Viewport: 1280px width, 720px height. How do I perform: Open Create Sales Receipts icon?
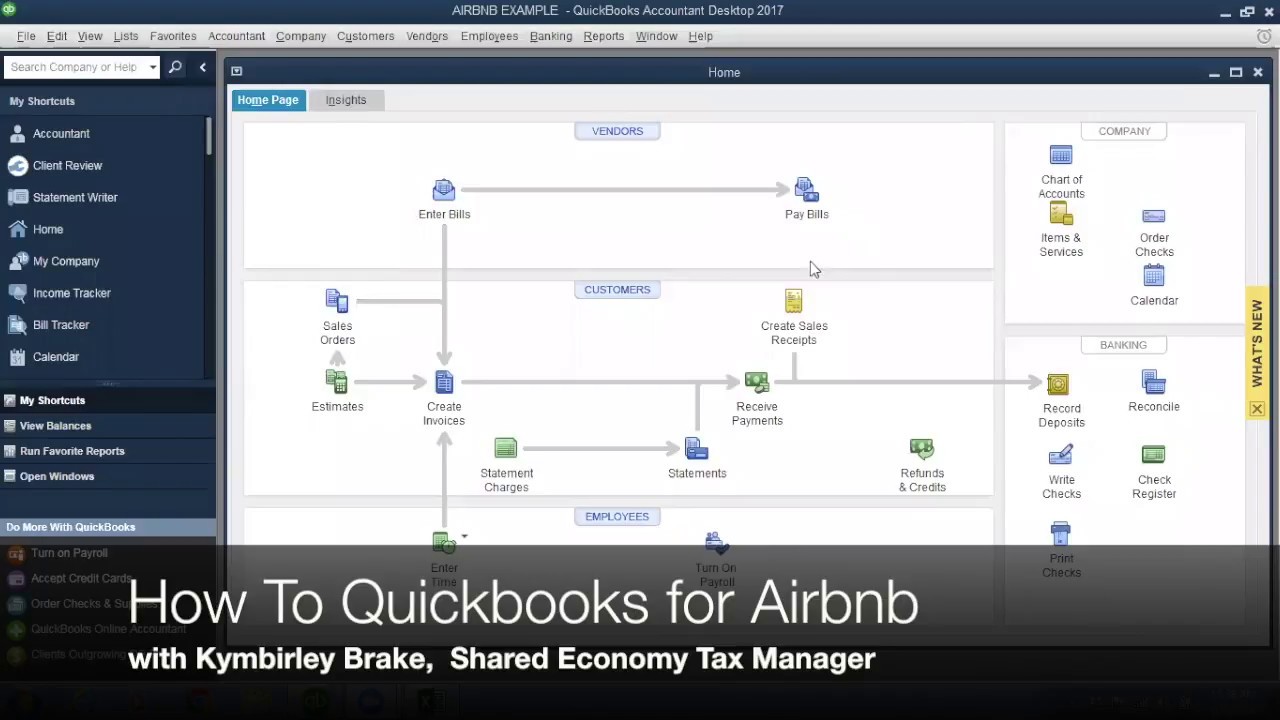point(793,301)
